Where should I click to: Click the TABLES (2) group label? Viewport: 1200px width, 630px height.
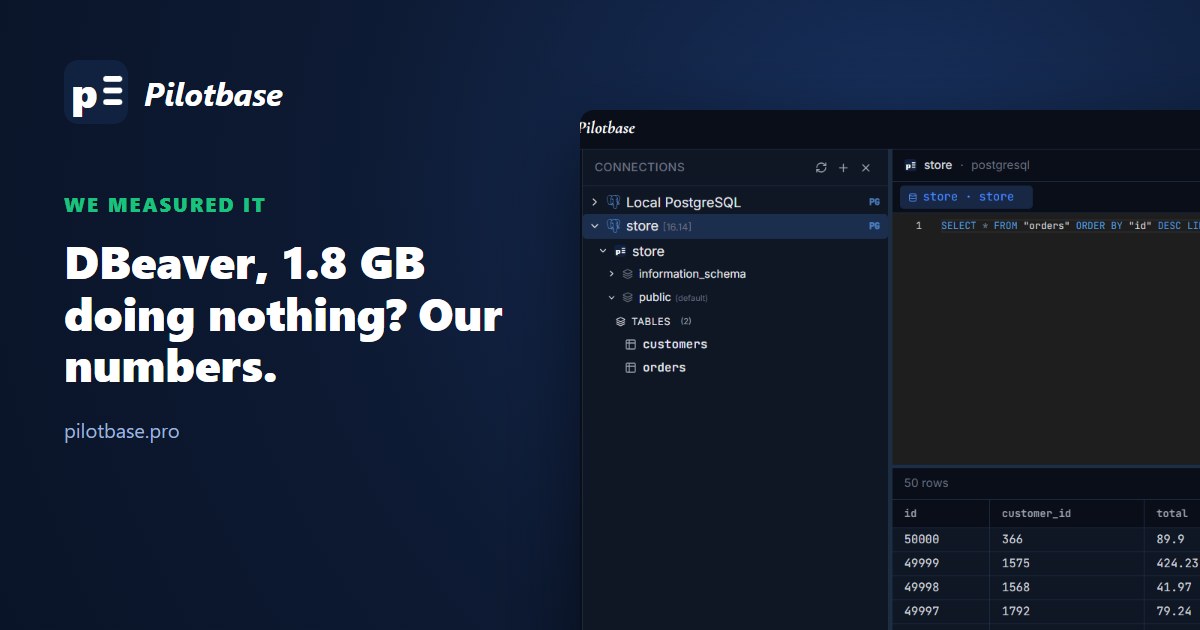661,321
